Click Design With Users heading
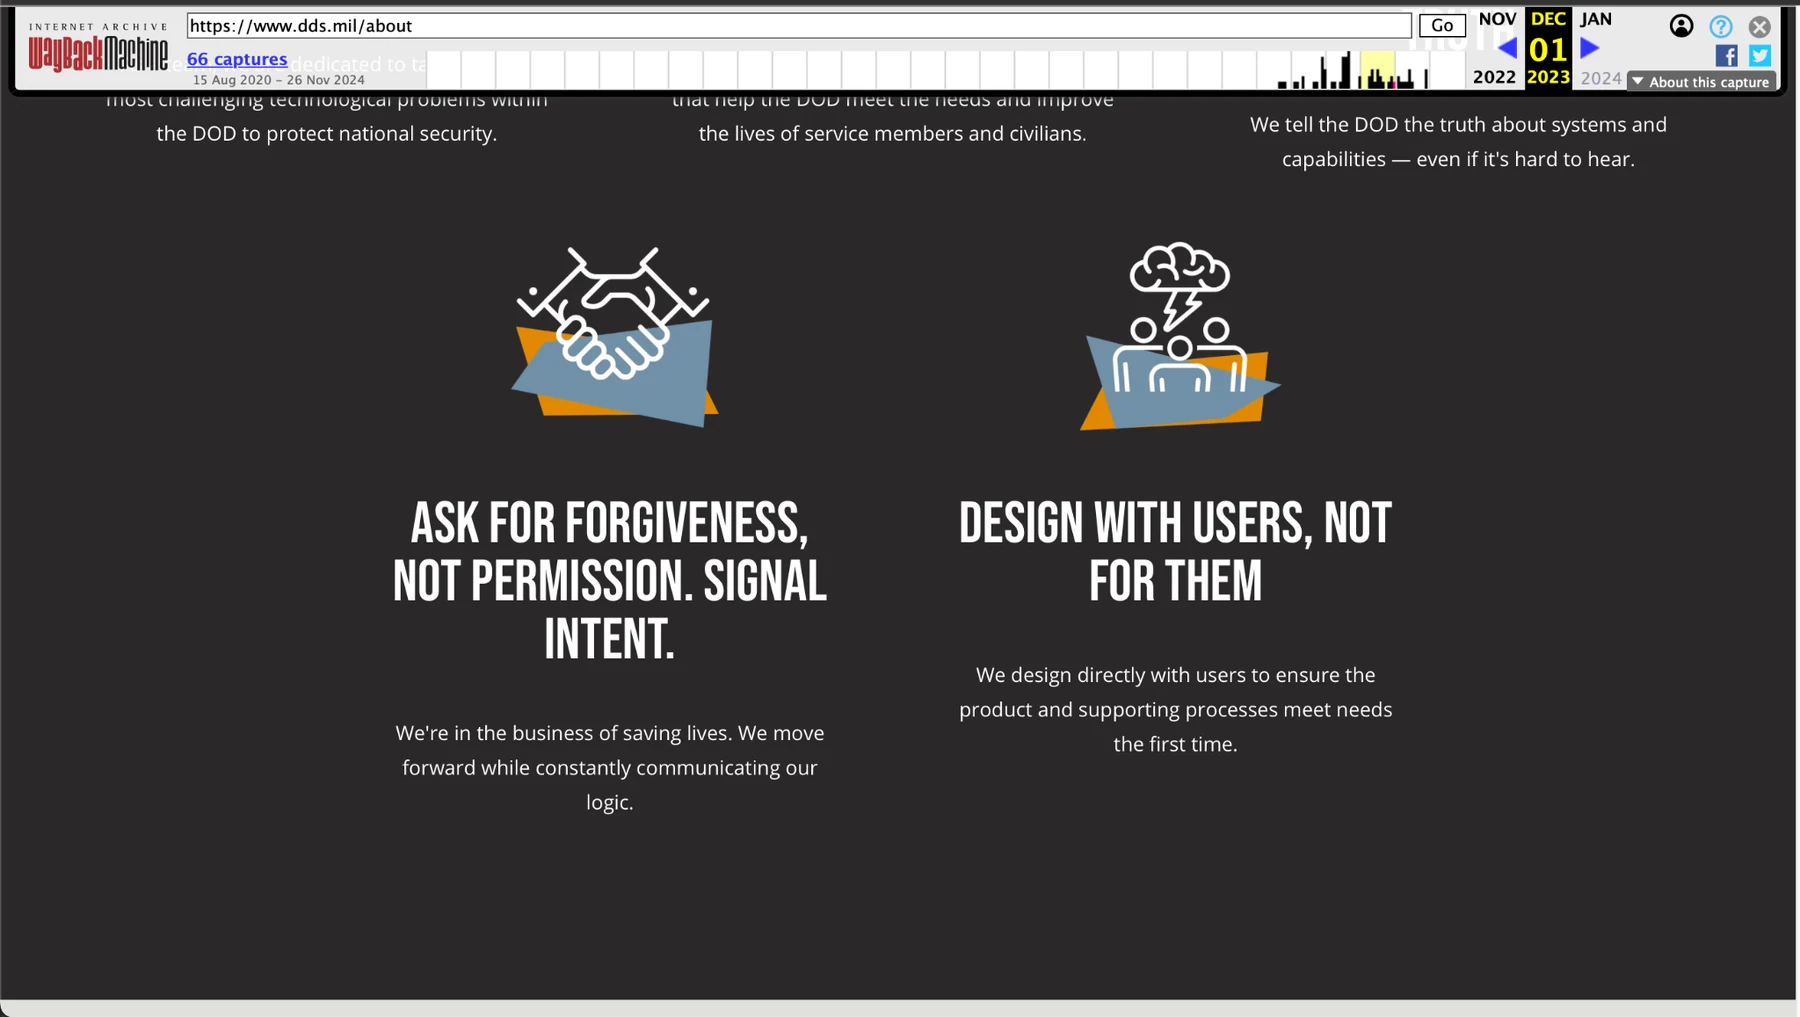 [1175, 552]
